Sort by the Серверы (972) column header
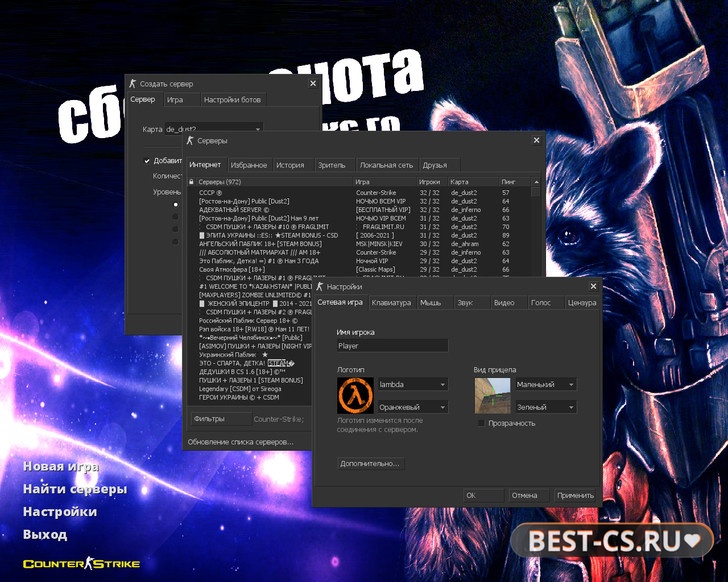 pos(274,182)
